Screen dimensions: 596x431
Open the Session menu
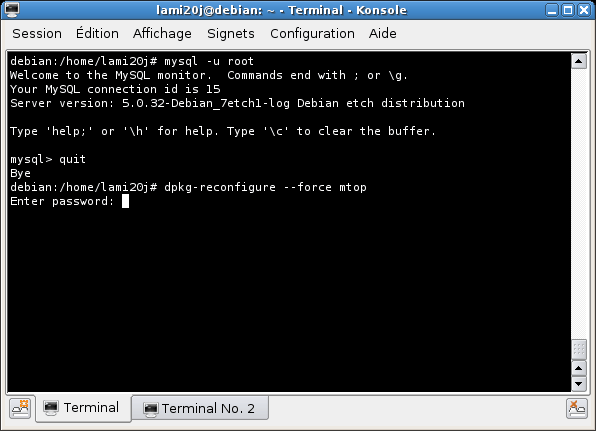[x=37, y=33]
